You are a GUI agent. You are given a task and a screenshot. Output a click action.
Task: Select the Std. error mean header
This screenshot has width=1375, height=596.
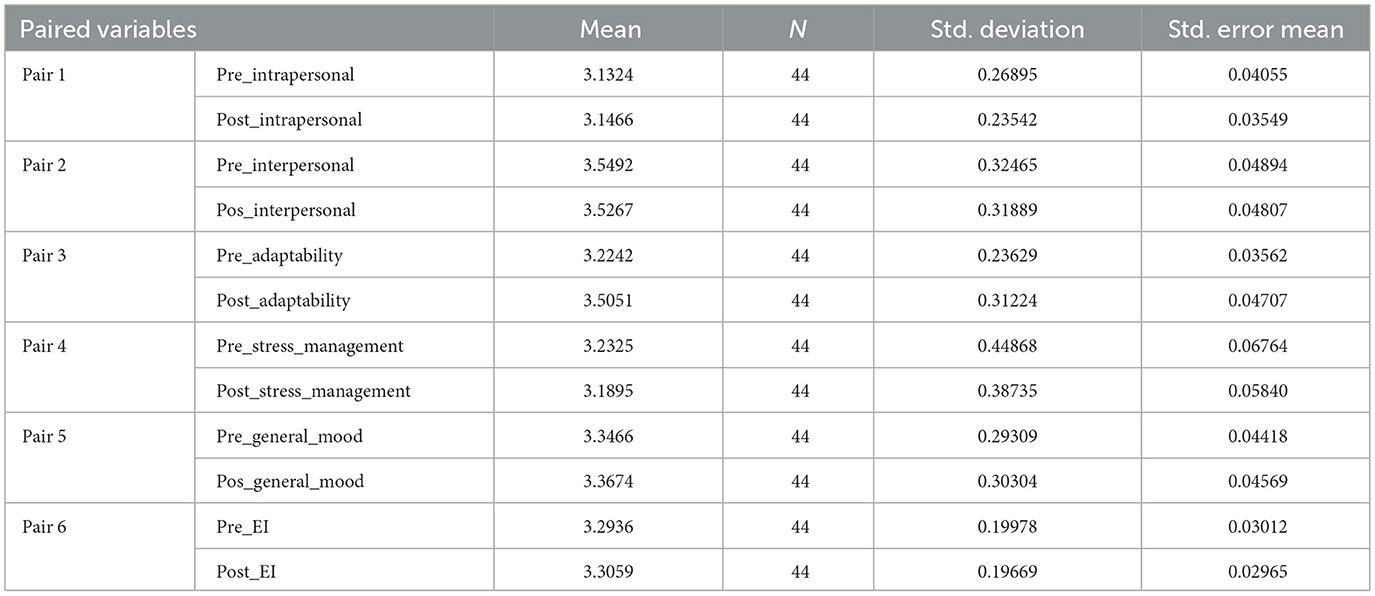coord(1255,29)
